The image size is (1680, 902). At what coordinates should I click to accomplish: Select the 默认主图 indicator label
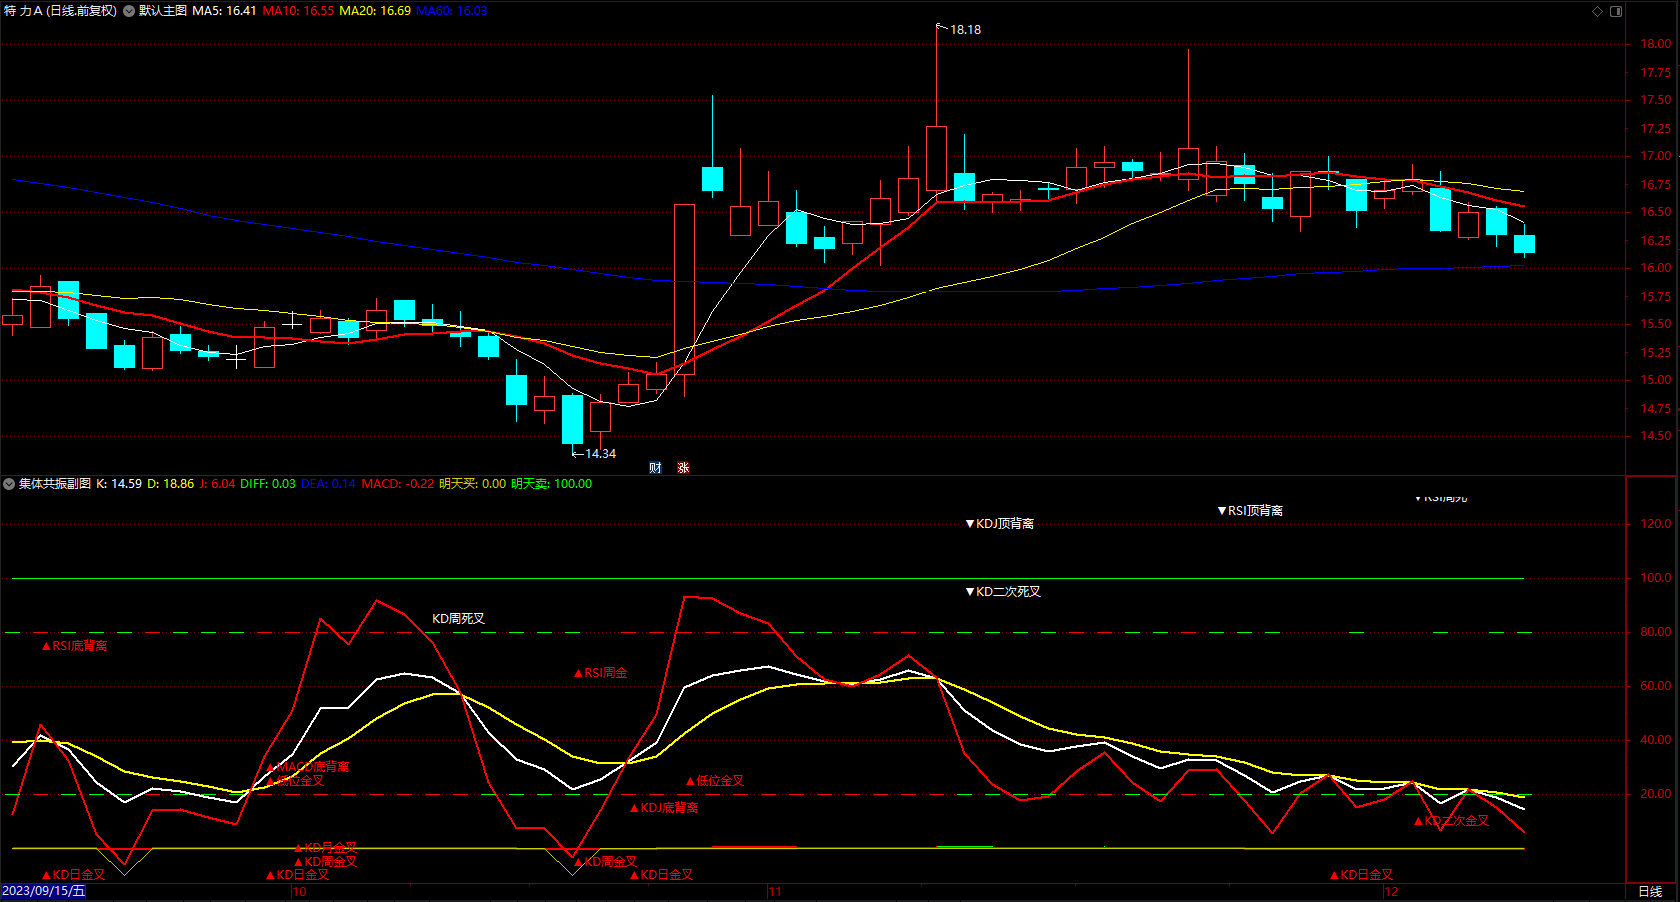[163, 11]
